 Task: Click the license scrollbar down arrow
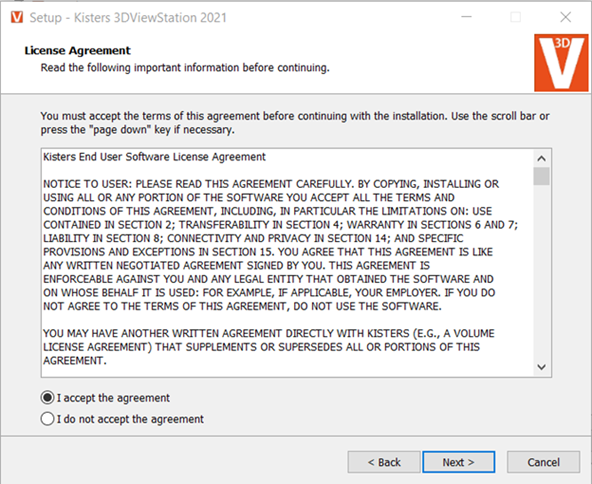541,367
